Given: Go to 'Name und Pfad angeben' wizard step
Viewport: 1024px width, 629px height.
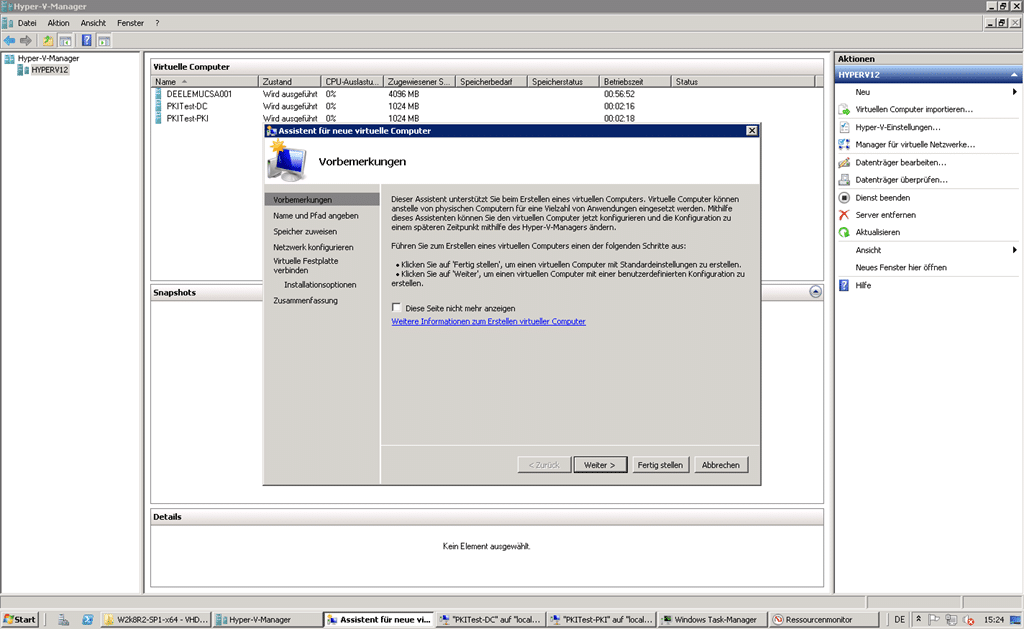Looking at the screenshot, I should [x=315, y=216].
